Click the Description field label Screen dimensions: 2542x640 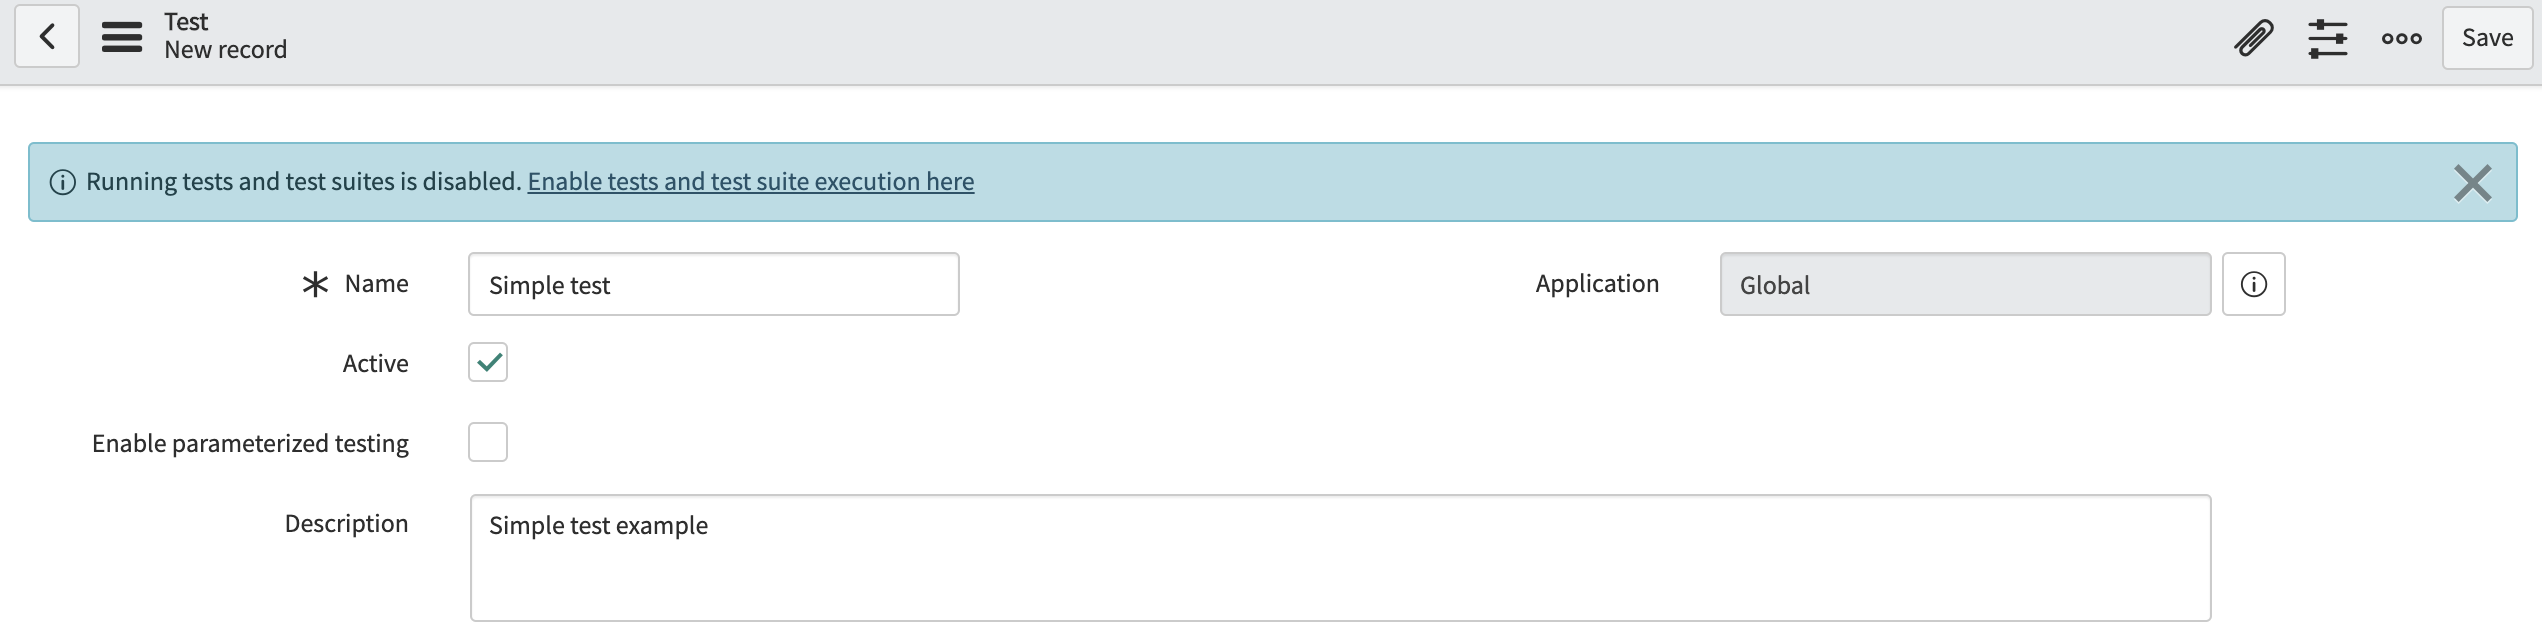coord(346,523)
